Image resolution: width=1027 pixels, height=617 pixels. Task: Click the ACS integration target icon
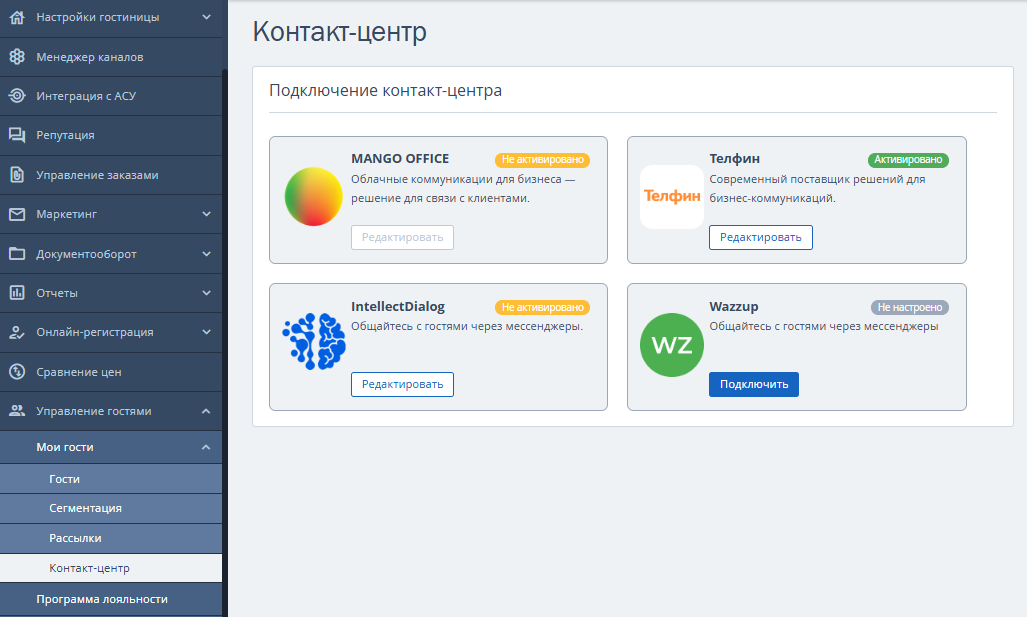tap(17, 96)
